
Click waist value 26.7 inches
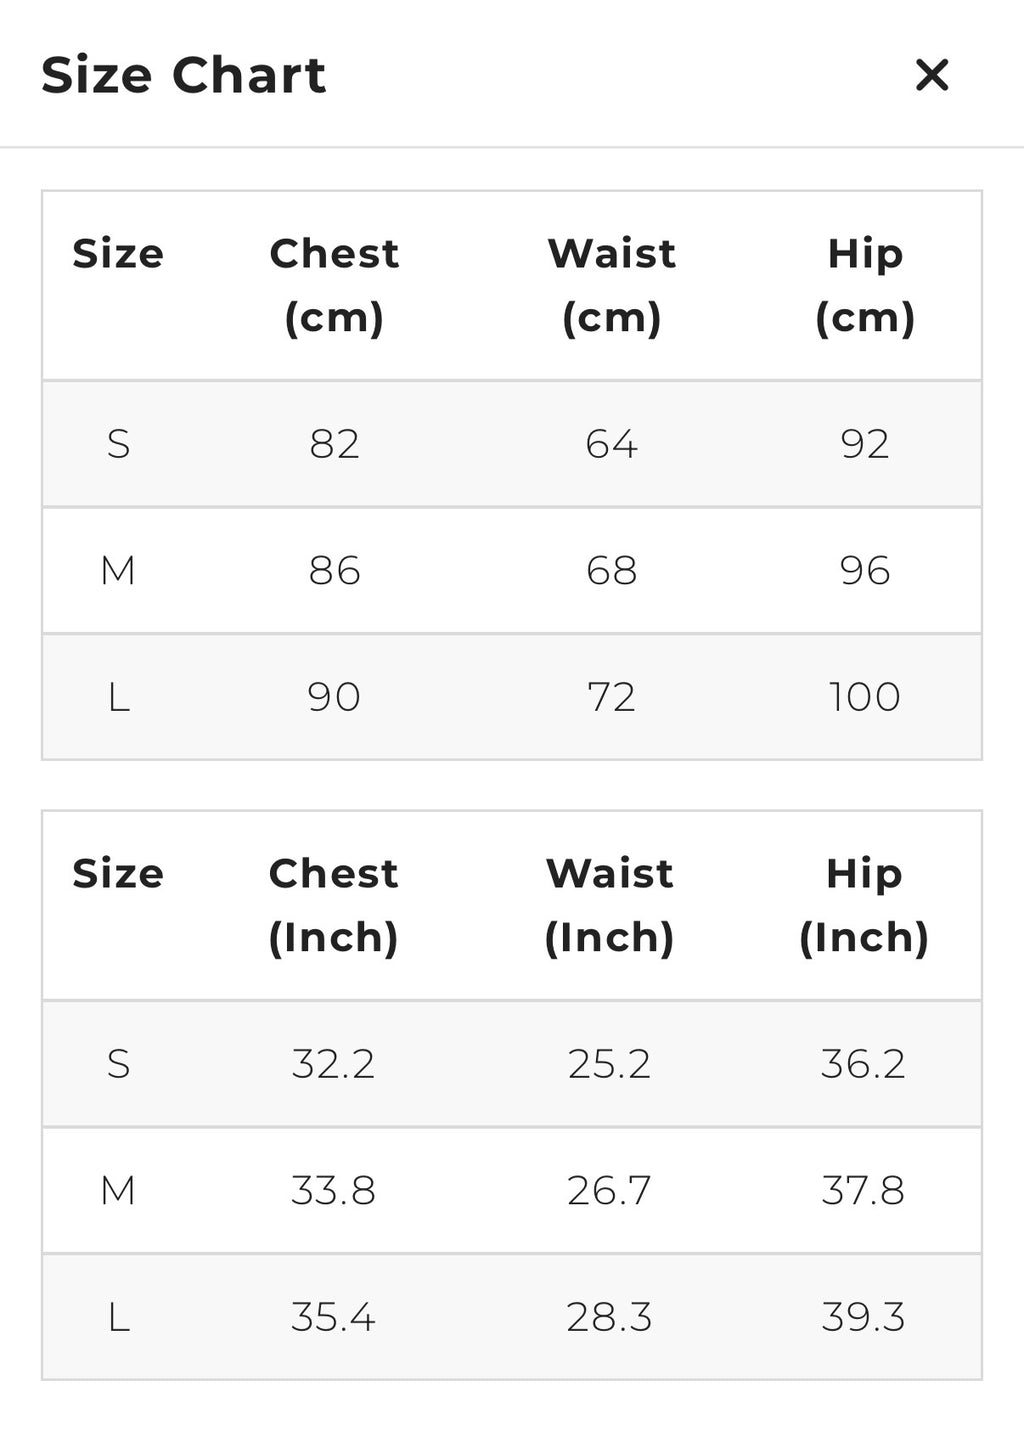coord(609,1191)
